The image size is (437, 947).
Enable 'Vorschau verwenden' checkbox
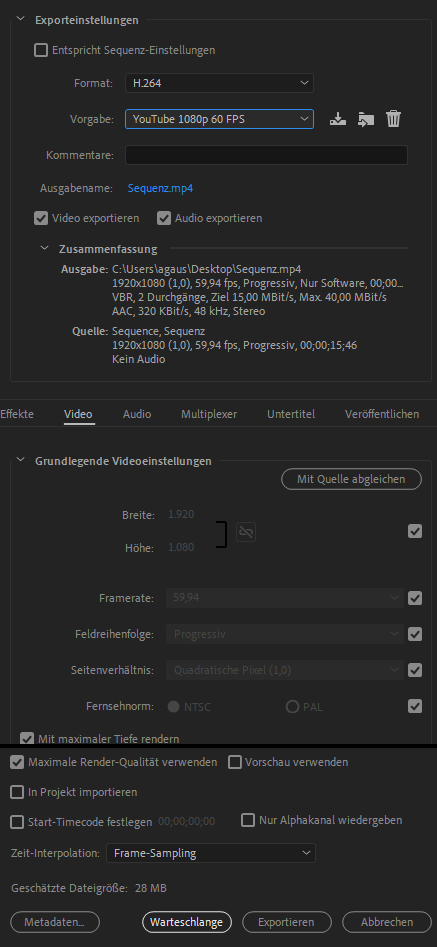[235, 762]
